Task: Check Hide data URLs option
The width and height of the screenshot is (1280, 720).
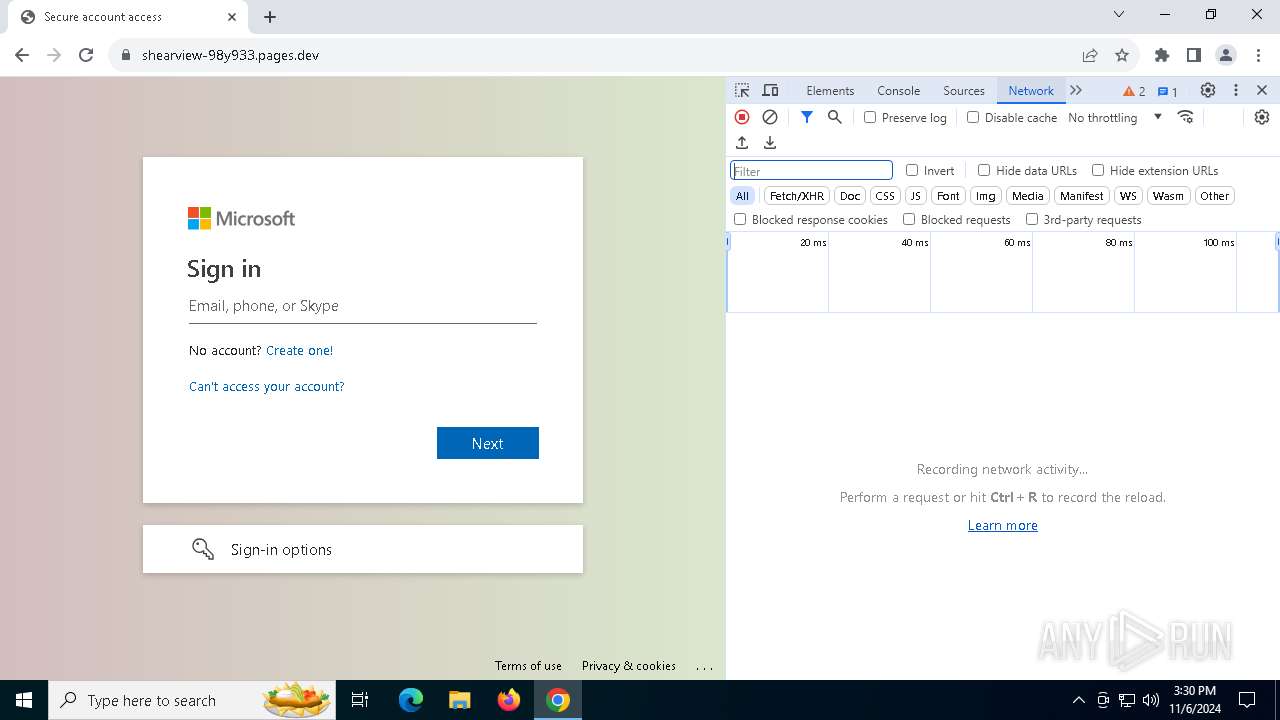Action: pyautogui.click(x=984, y=170)
